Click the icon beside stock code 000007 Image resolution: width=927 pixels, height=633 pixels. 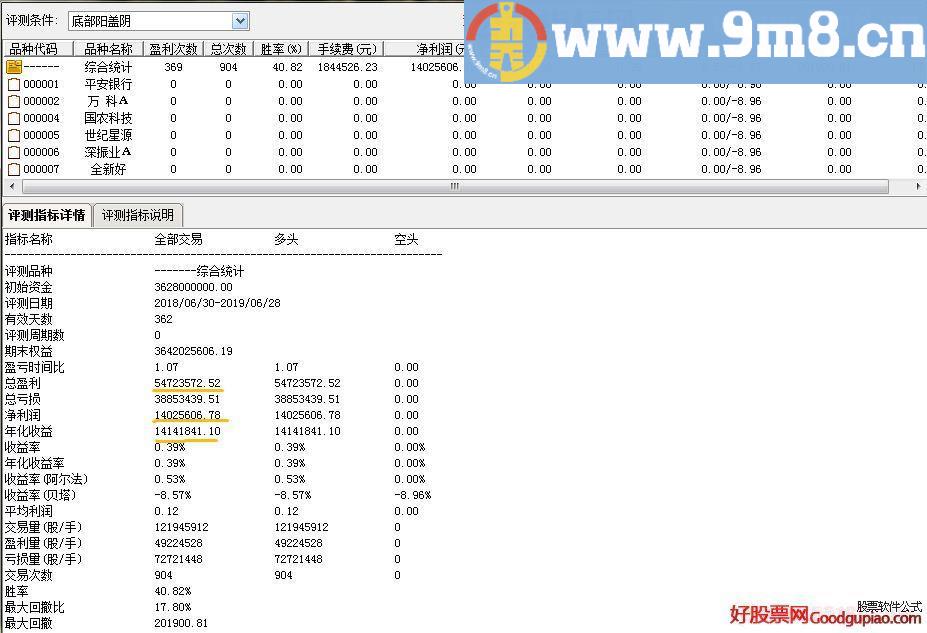(x=14, y=169)
